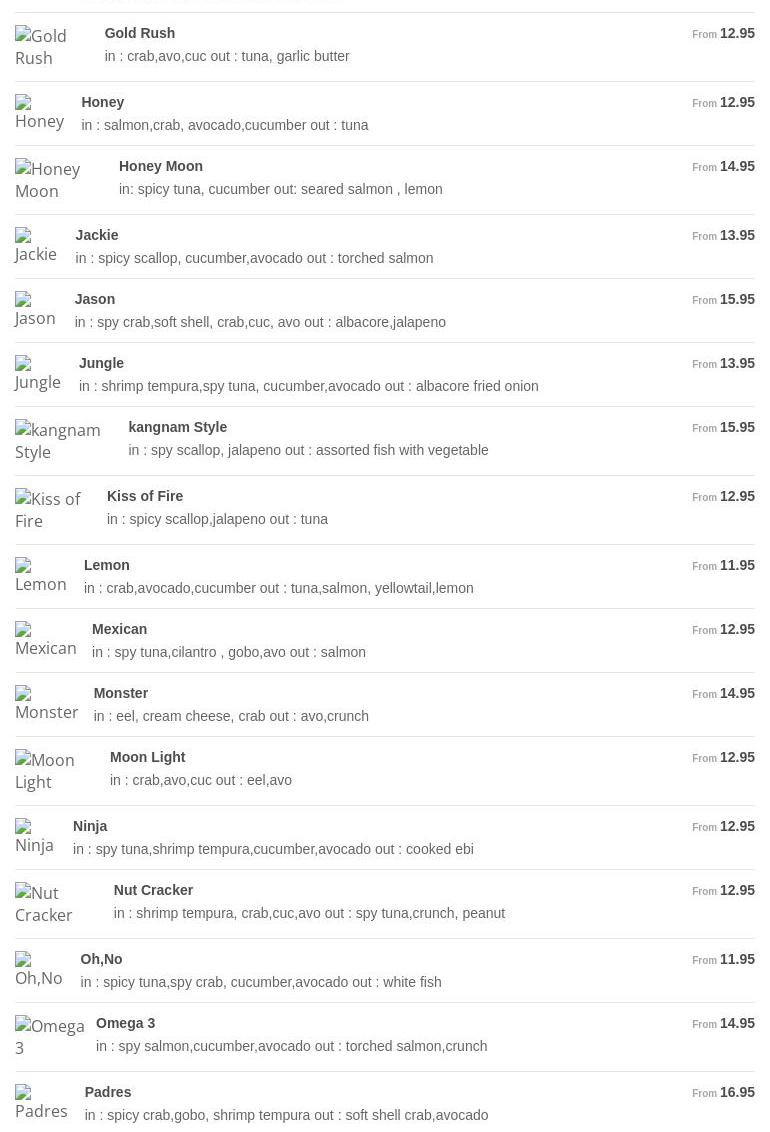Click the Jason roll 15.95 price
Screen dimensions: 770x1132
tap(737, 299)
